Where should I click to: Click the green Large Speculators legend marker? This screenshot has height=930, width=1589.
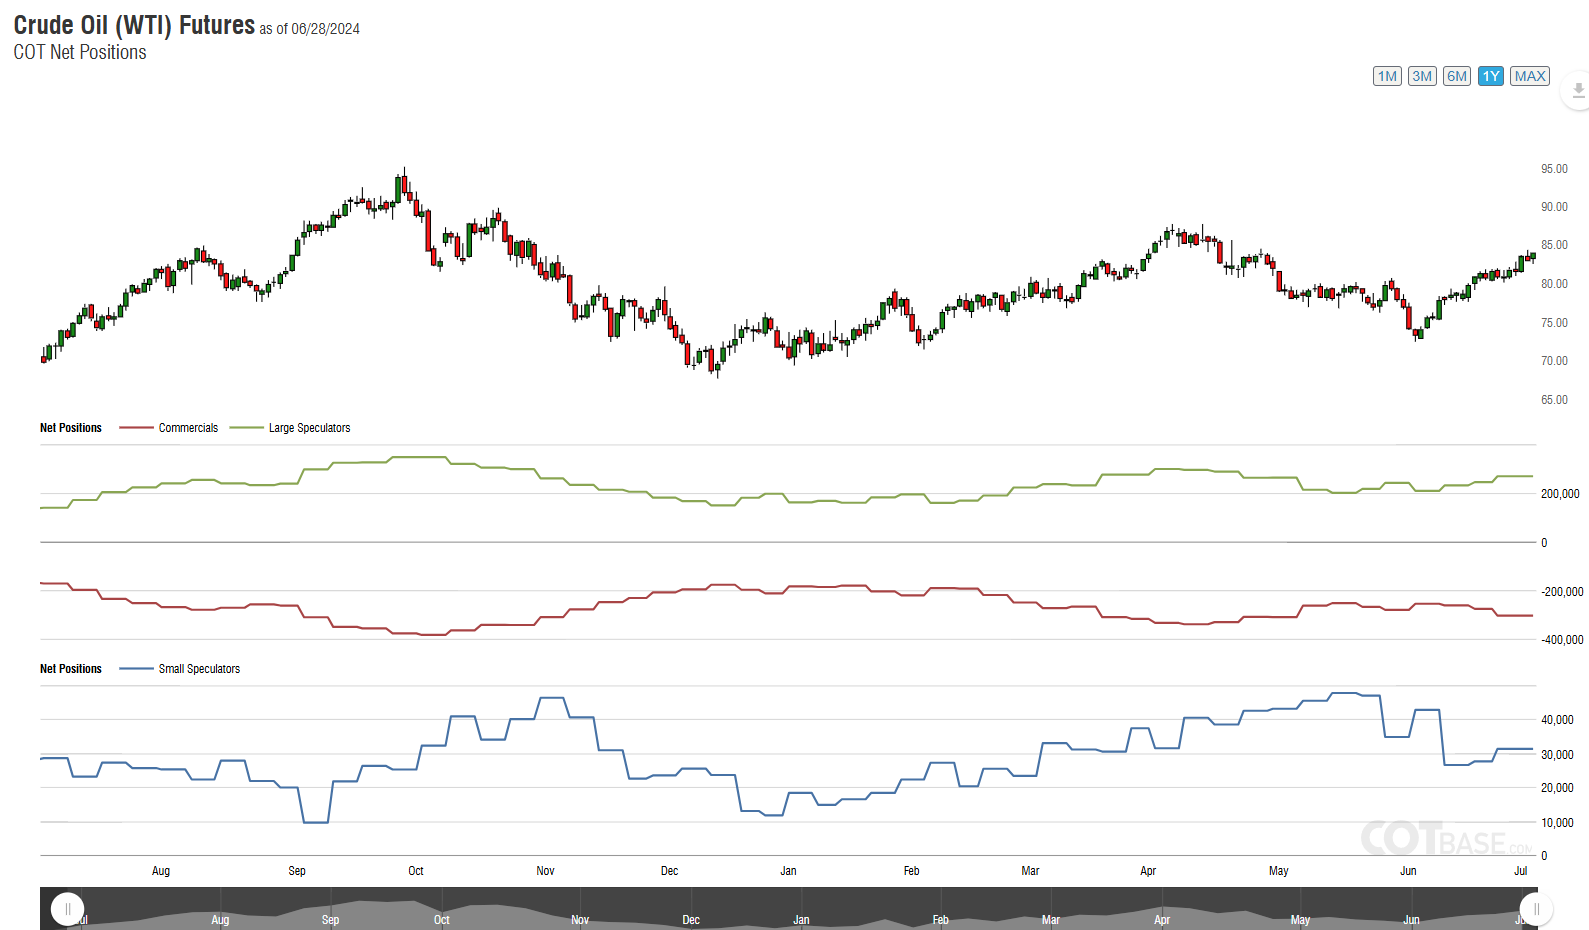[246, 428]
